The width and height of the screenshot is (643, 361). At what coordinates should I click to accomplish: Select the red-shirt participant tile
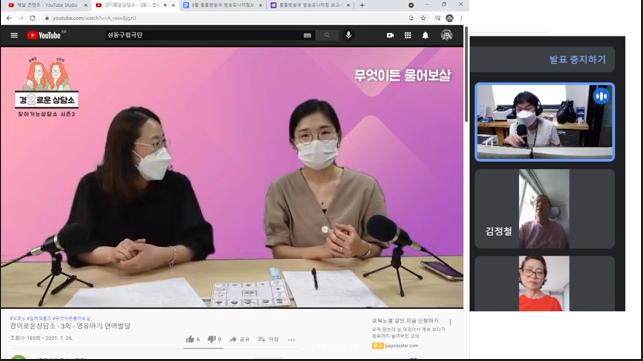545,283
